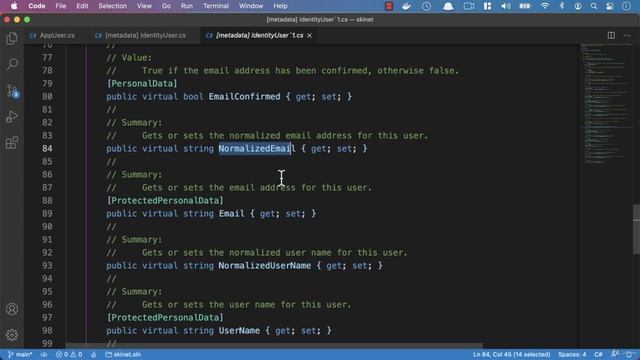Click the red icon in the menu bar
Screen dimensions: 640x360
[x=389, y=6]
